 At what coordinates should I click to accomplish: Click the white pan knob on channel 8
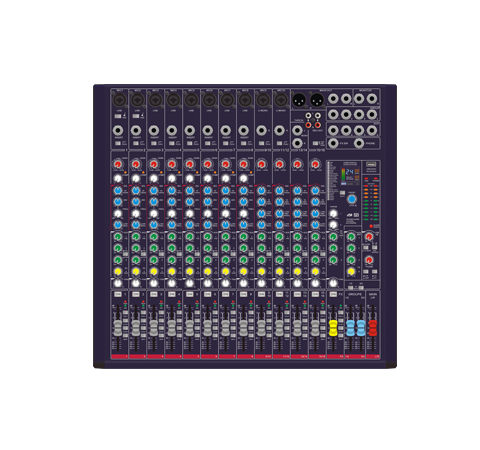coord(244,283)
